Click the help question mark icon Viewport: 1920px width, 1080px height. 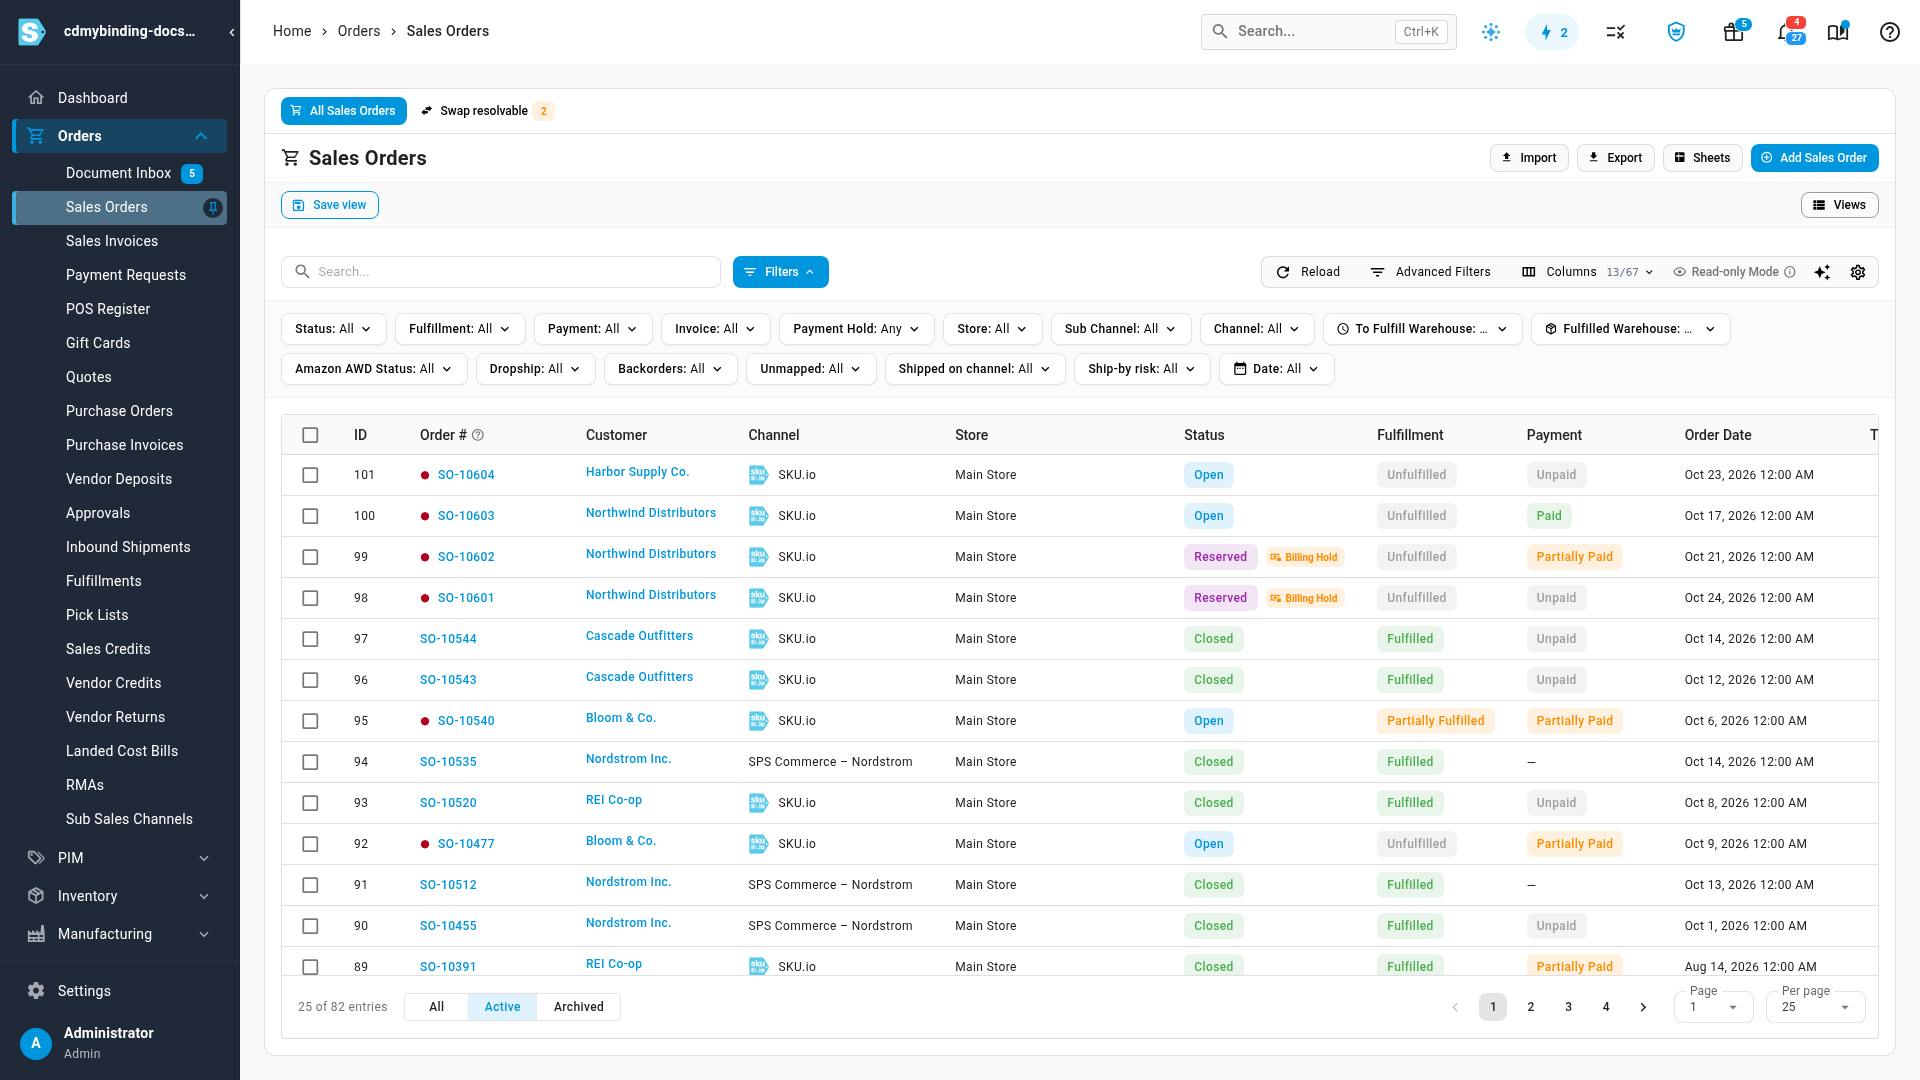(x=1889, y=32)
